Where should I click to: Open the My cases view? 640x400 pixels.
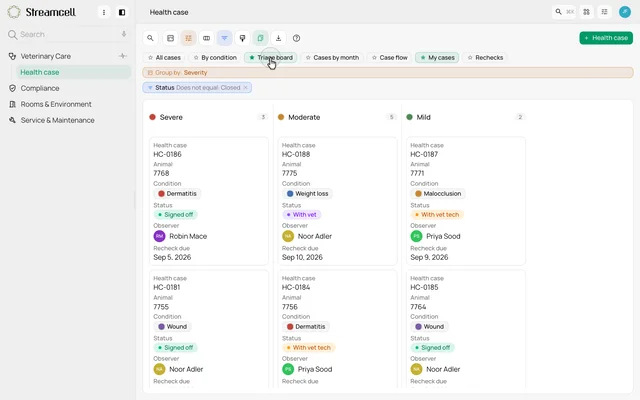437,58
